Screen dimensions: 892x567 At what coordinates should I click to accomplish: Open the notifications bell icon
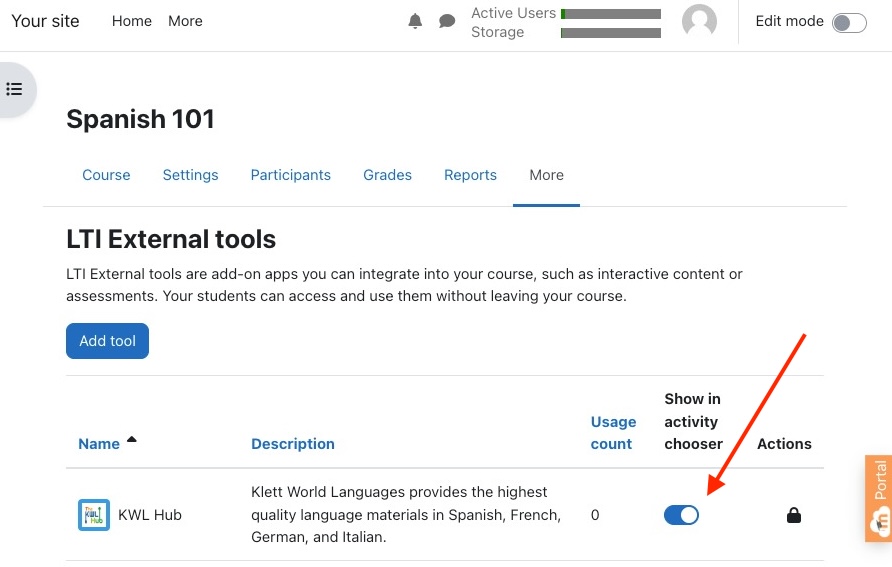(x=415, y=21)
